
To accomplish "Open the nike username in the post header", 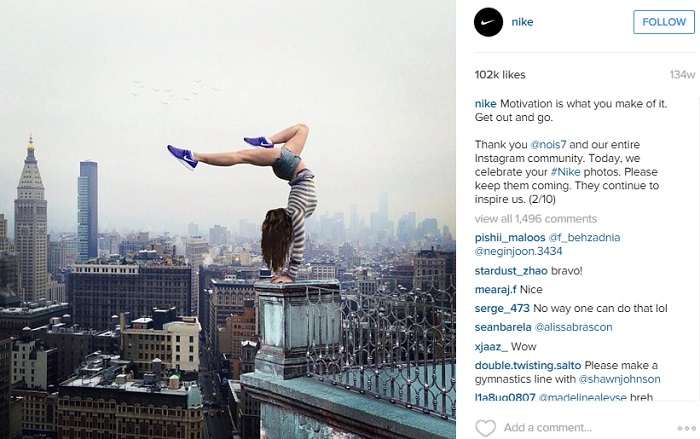I will pos(522,22).
